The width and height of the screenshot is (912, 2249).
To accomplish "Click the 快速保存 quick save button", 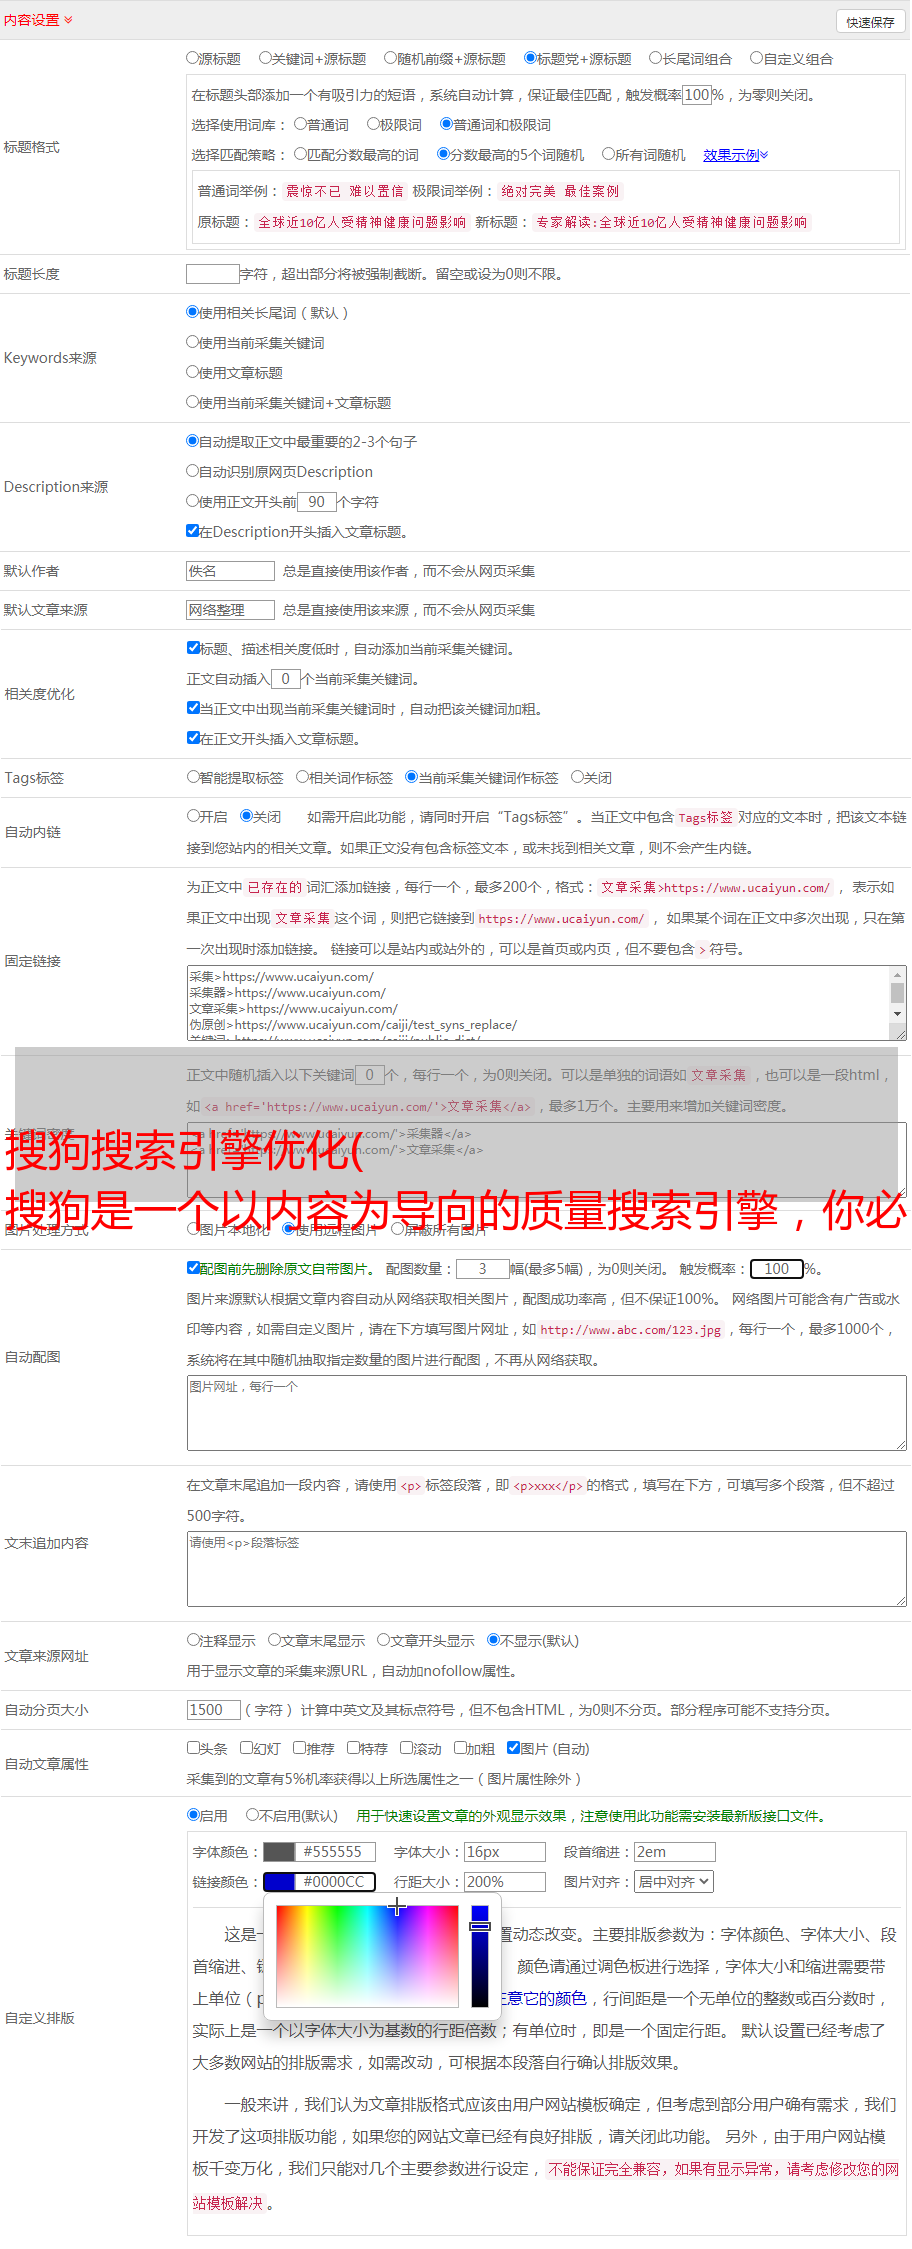I will click(870, 22).
